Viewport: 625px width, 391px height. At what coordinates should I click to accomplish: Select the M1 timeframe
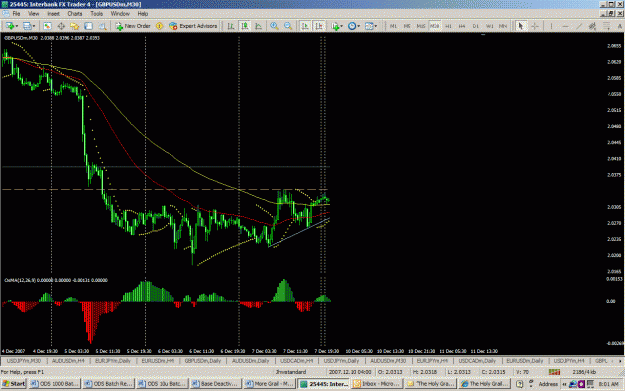tap(393, 26)
